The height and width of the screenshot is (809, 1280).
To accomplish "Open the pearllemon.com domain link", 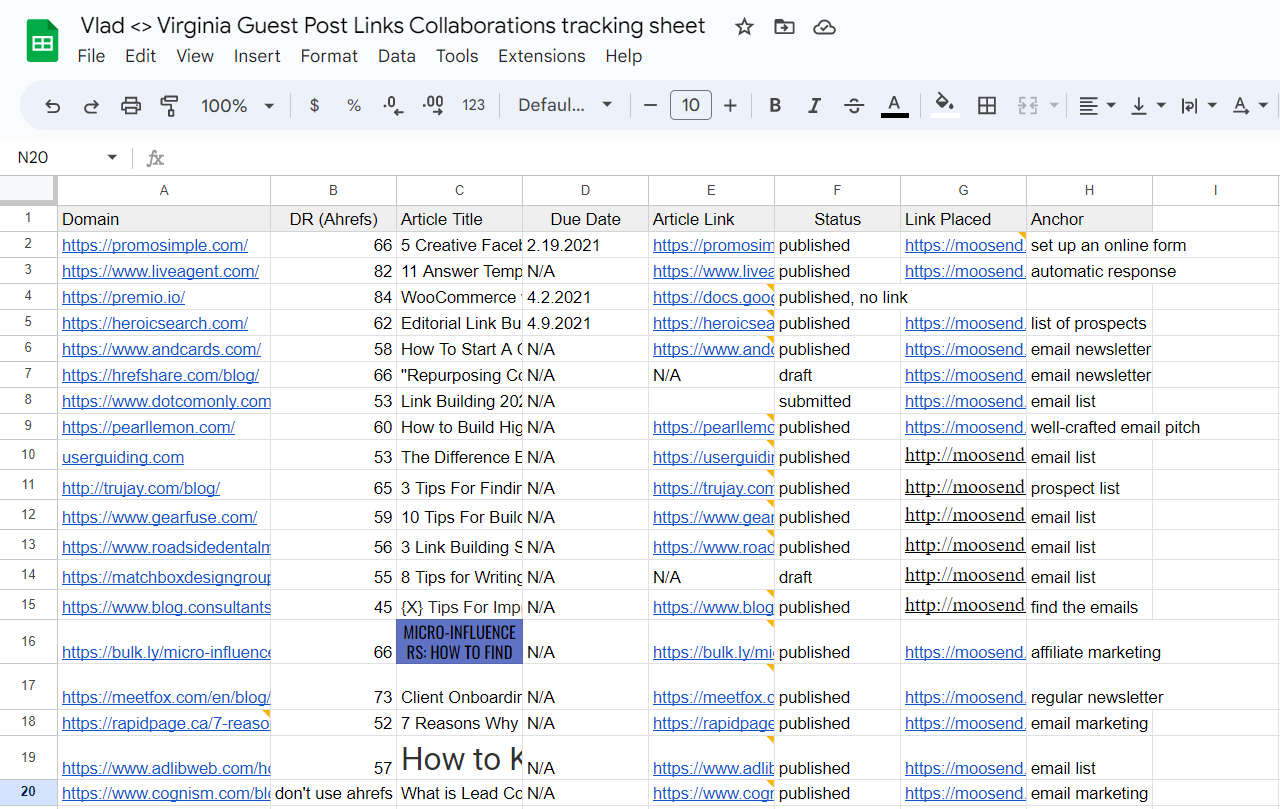I will [148, 427].
